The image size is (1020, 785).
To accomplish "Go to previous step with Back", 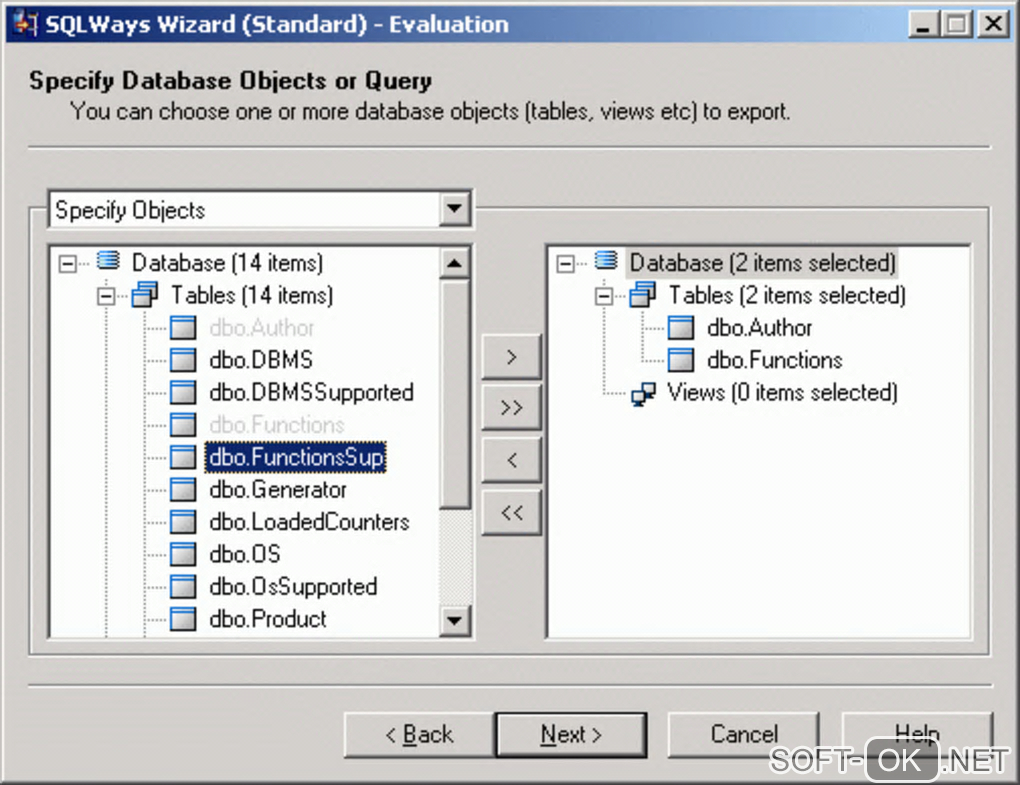I will [420, 734].
